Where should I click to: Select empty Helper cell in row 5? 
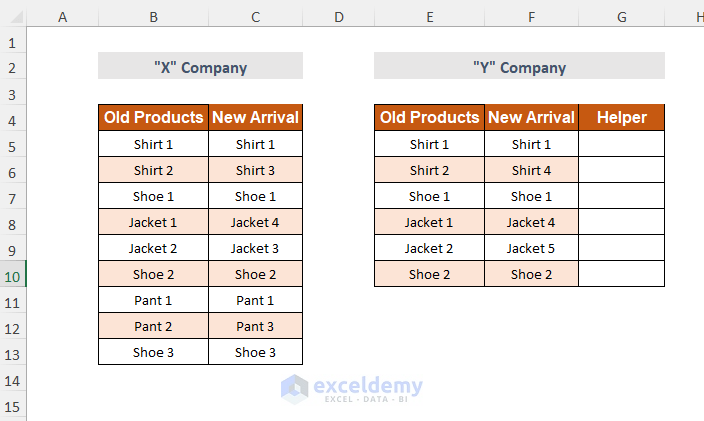click(621, 144)
